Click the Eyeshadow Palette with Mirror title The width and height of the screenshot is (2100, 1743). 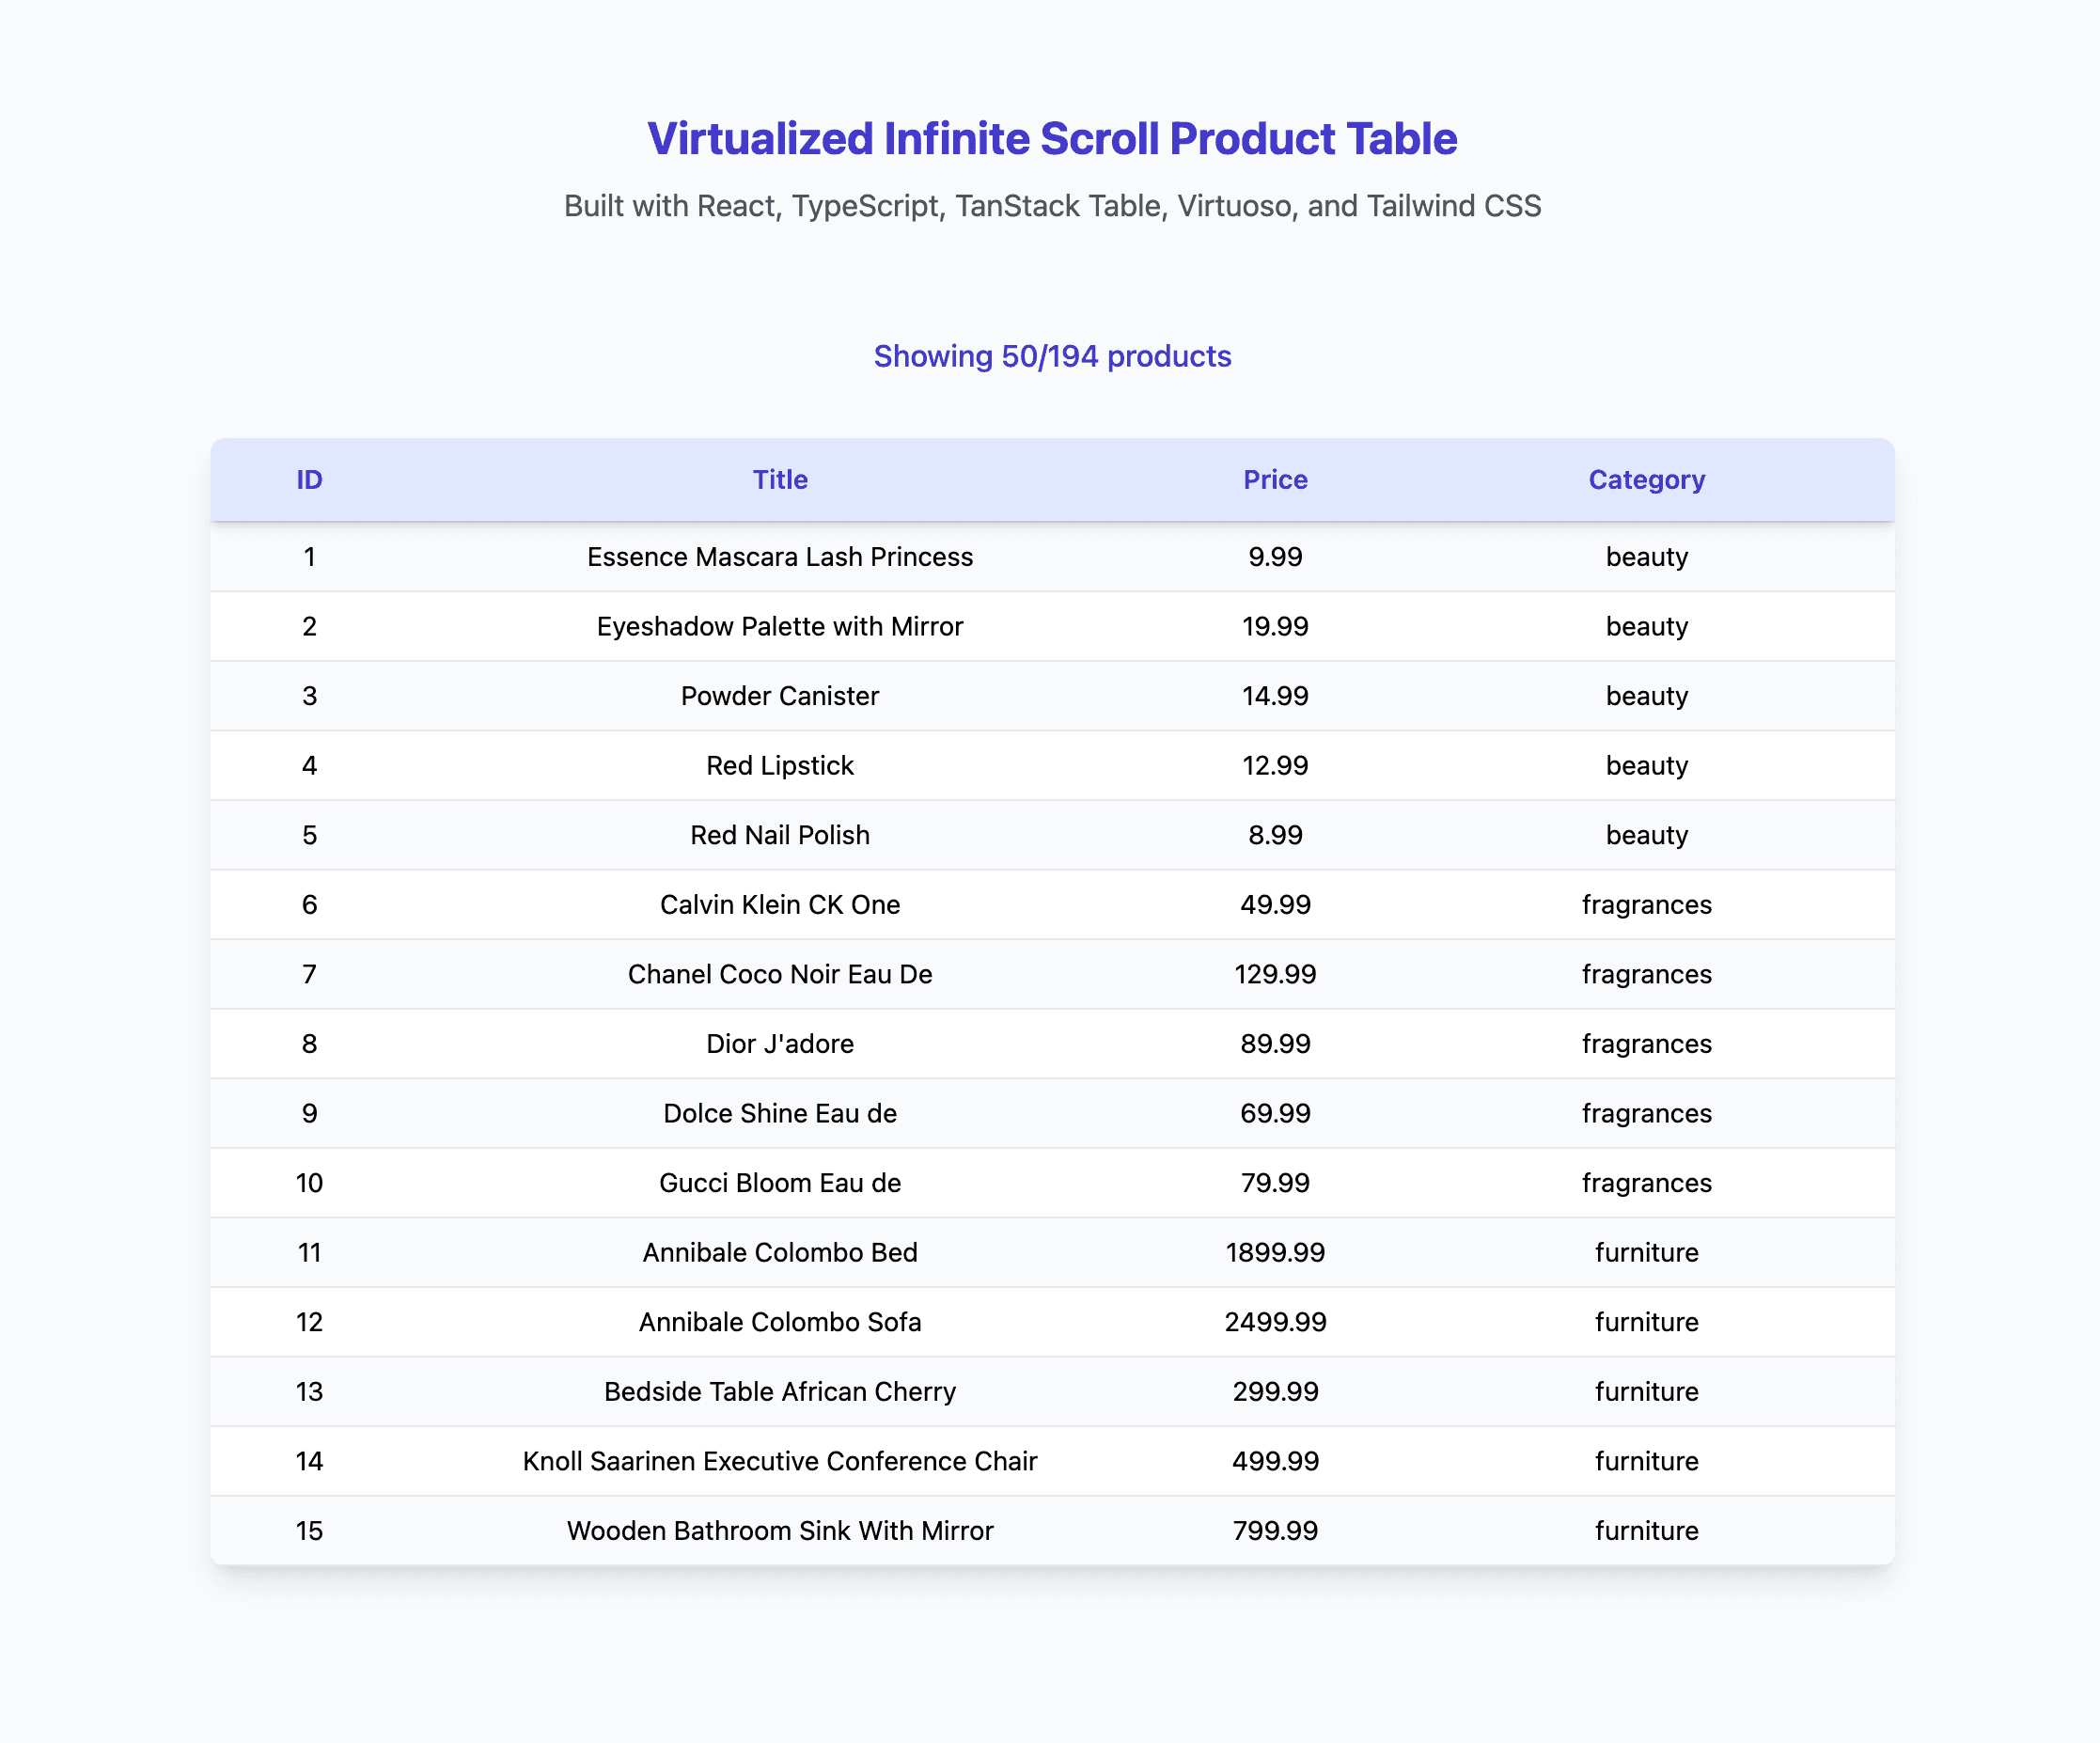[780, 627]
